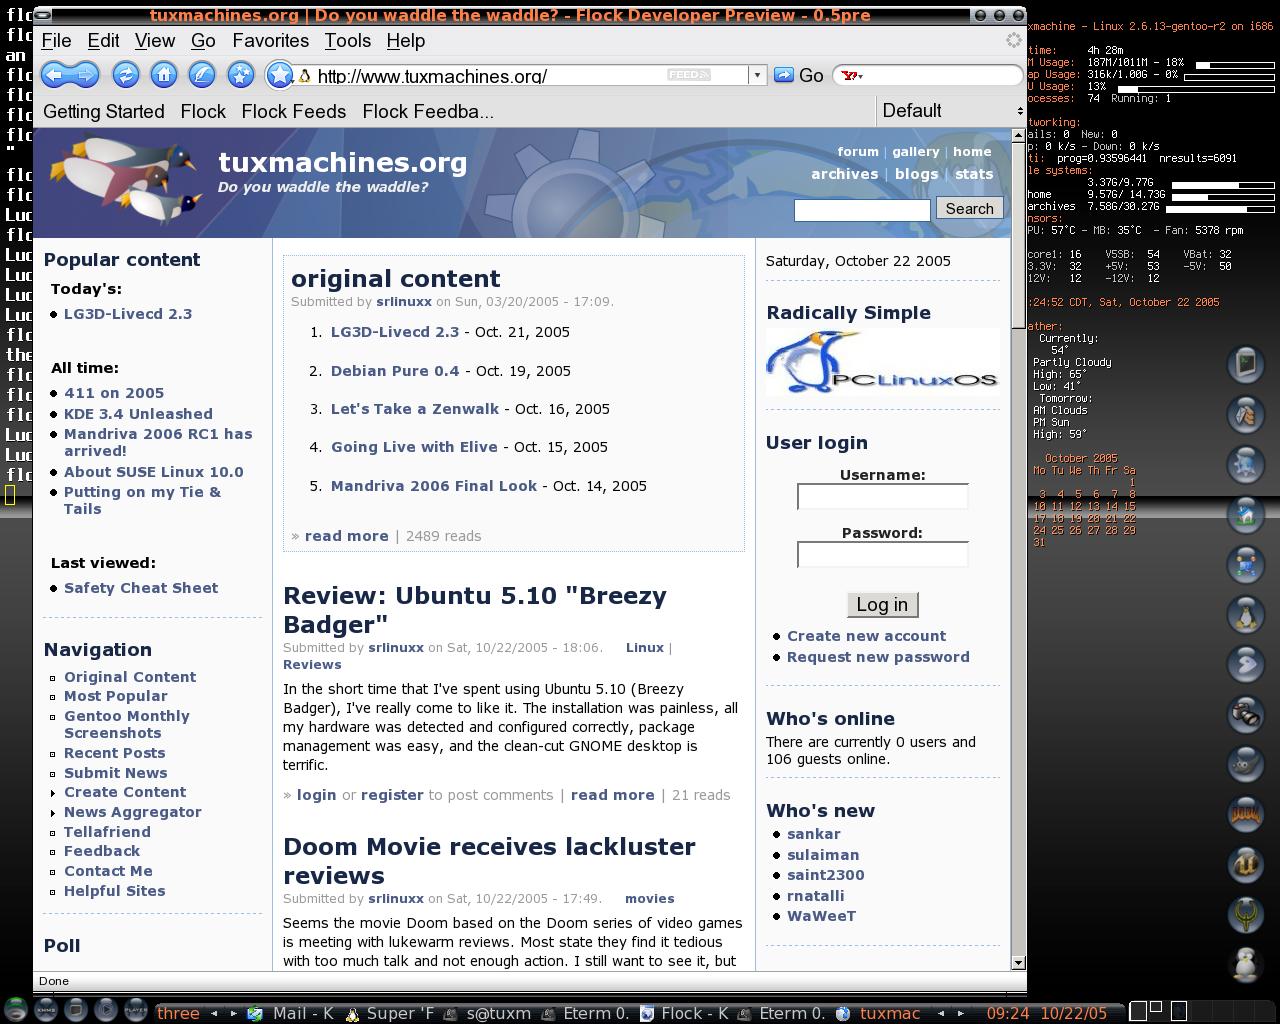
Task: Launch the Doom game dock icon
Action: pos(1246,814)
